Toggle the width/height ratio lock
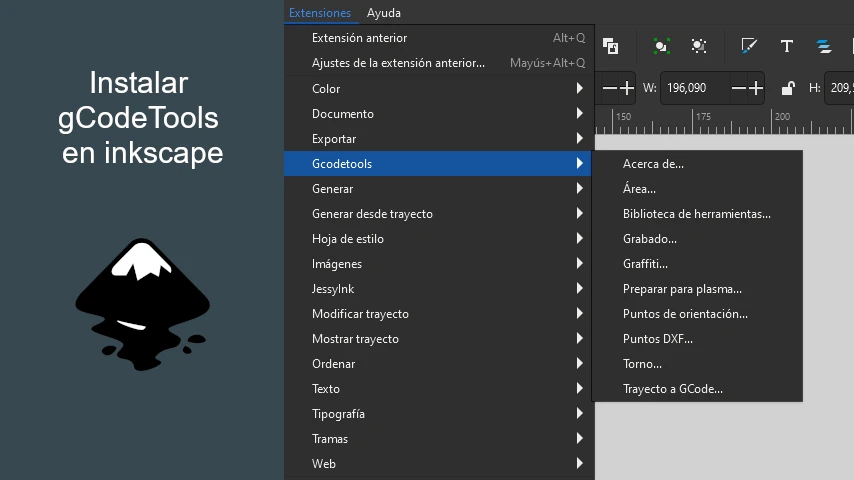Image resolution: width=854 pixels, height=480 pixels. click(788, 88)
